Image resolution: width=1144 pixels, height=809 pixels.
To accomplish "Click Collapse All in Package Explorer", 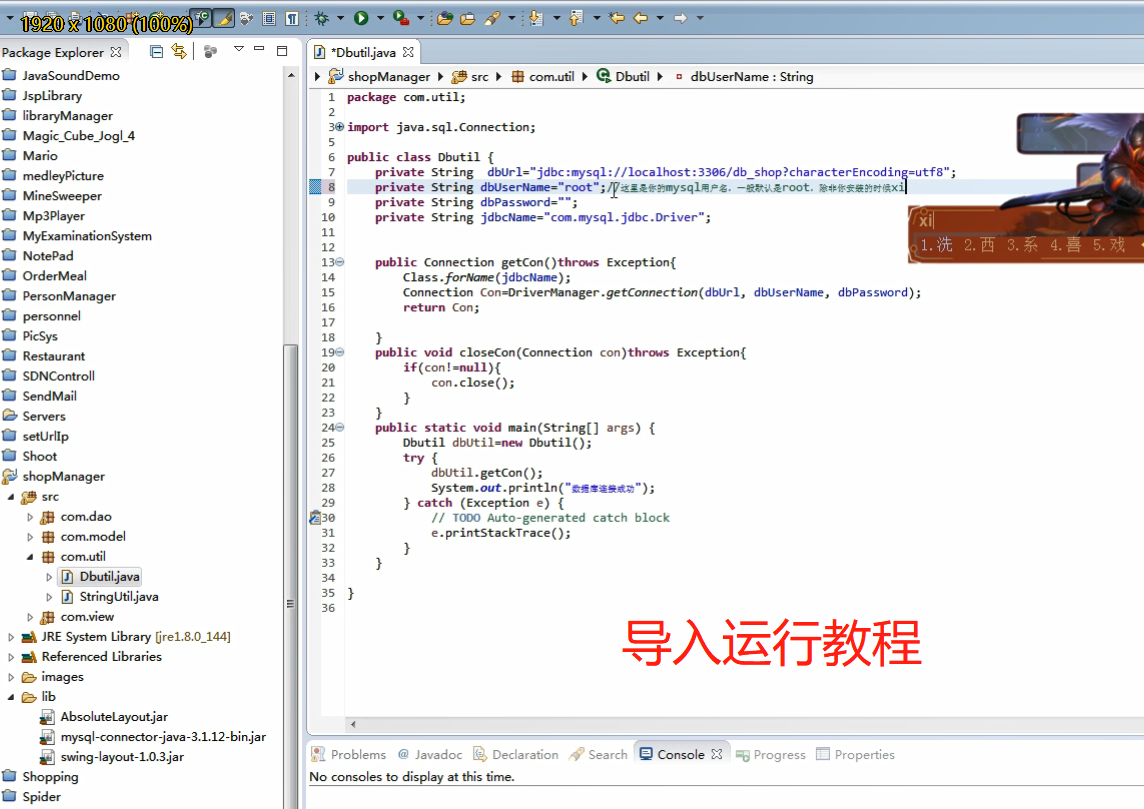I will [156, 51].
